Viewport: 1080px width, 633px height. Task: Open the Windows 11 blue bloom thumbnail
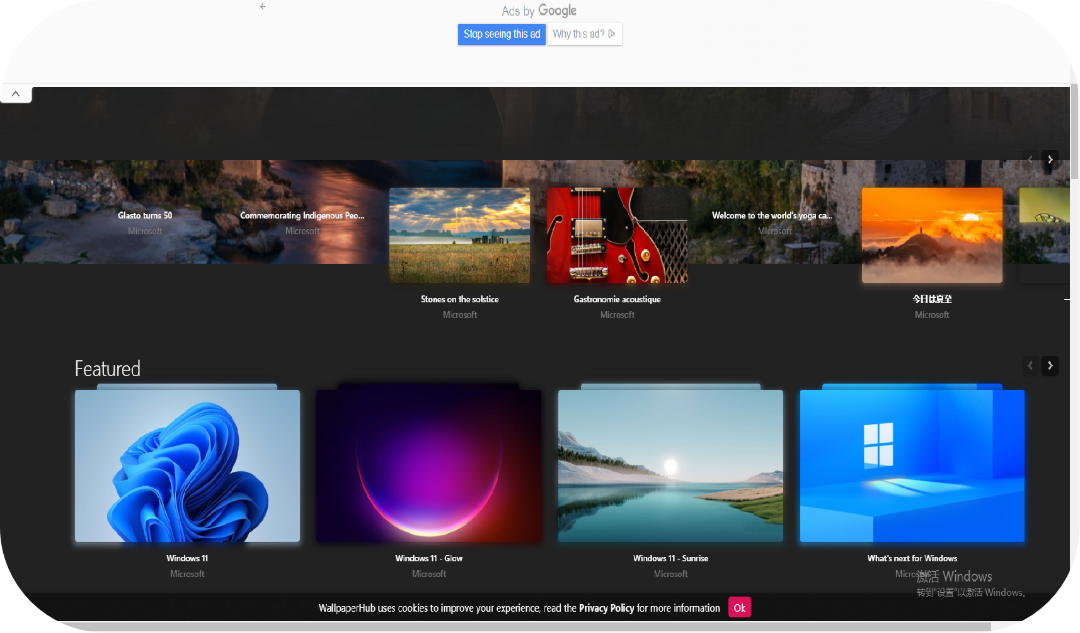(187, 466)
